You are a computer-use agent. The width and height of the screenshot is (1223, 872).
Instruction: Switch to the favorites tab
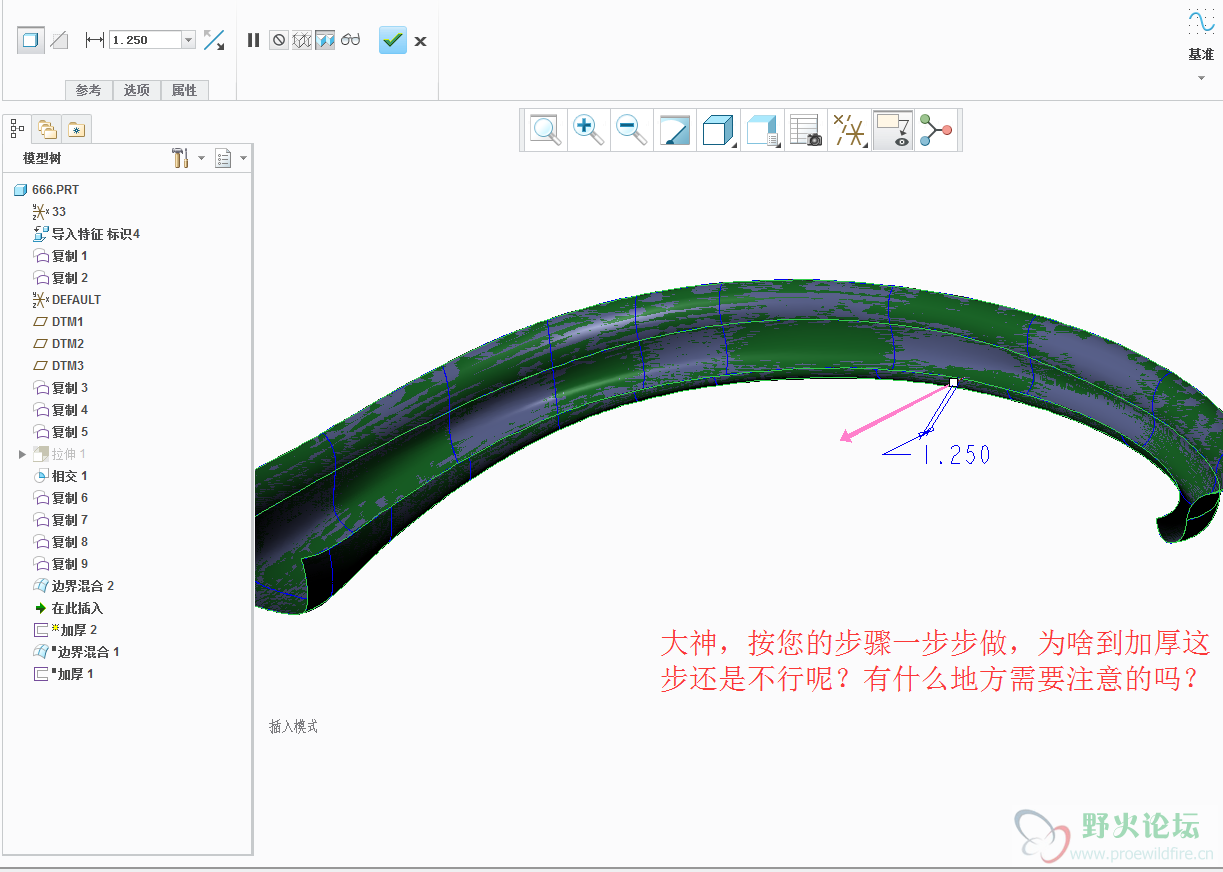(76, 129)
